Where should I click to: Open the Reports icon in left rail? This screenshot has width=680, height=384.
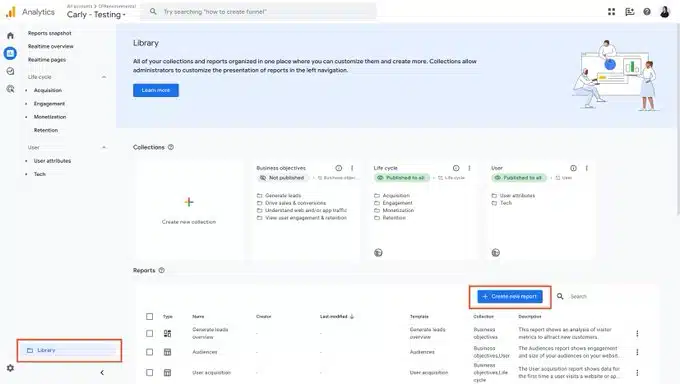click(10, 53)
